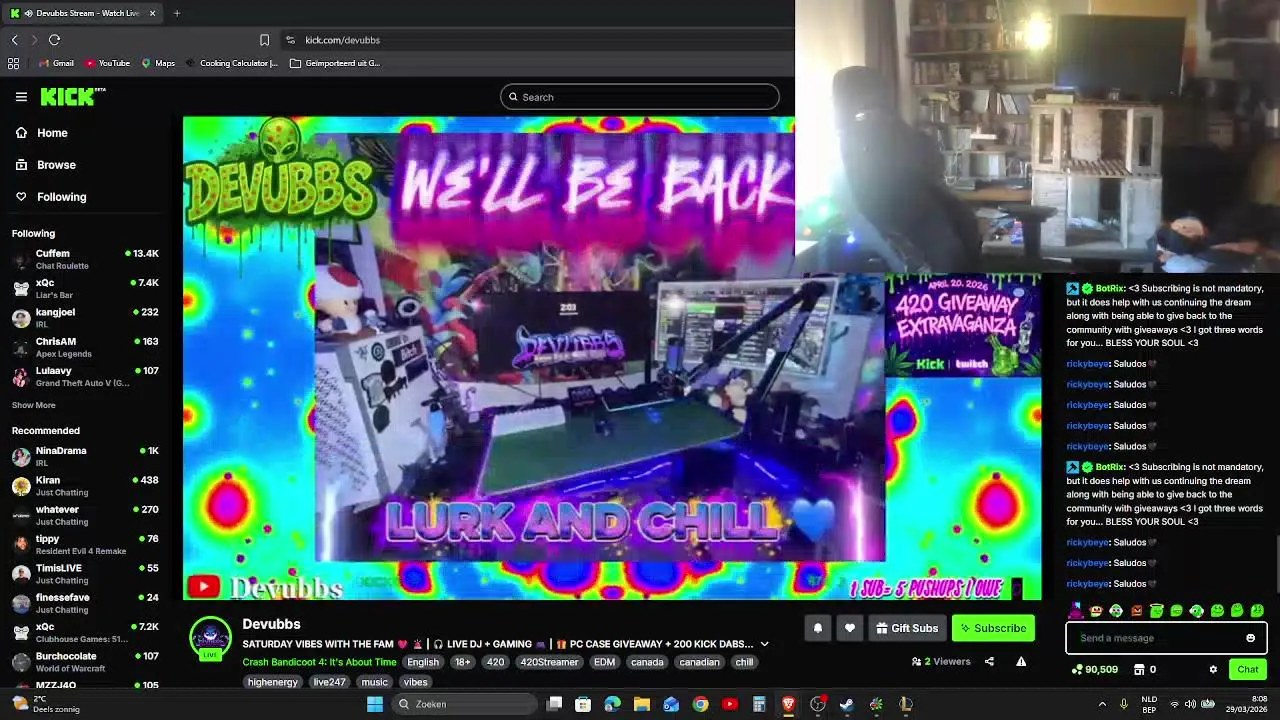Viewport: 1280px width, 720px height.
Task: Click the kick.com/devubbs address bar
Action: click(342, 40)
